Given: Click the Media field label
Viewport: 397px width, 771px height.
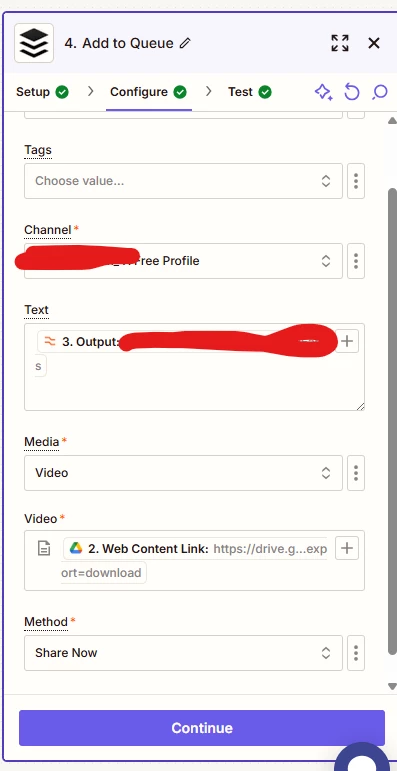Looking at the screenshot, I should tap(42, 442).
